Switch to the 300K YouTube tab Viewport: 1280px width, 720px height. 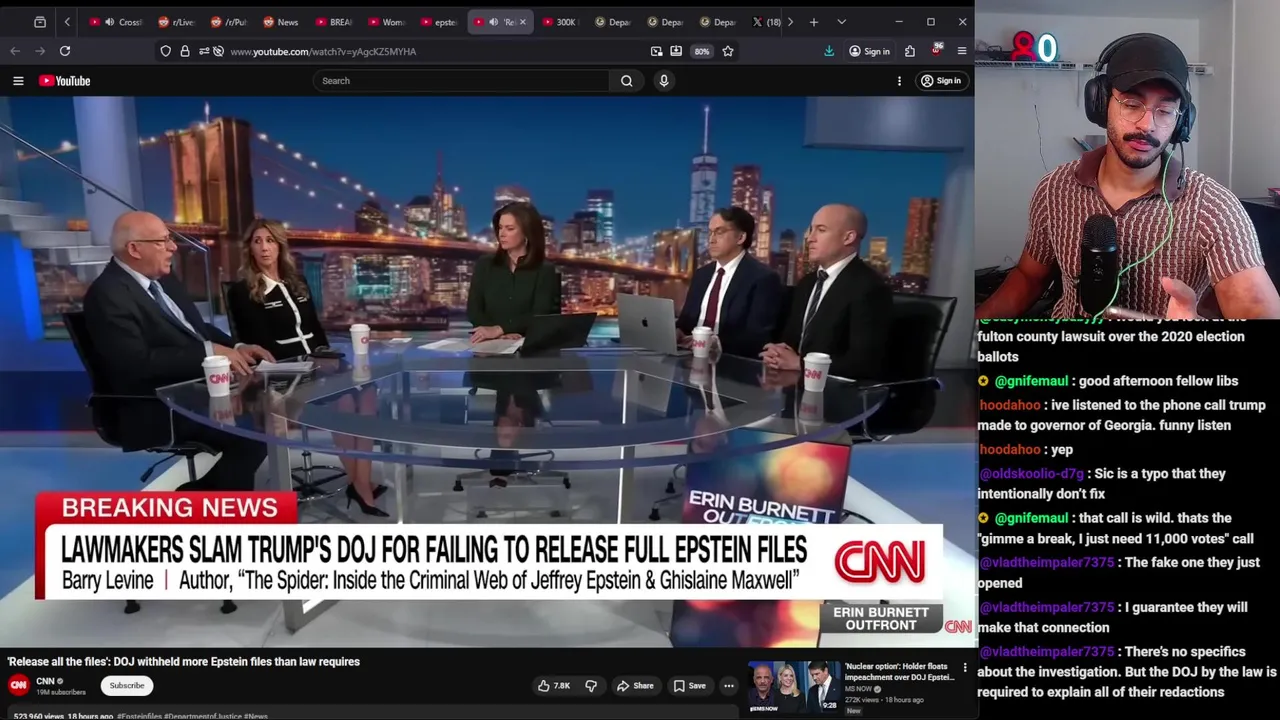(559, 22)
